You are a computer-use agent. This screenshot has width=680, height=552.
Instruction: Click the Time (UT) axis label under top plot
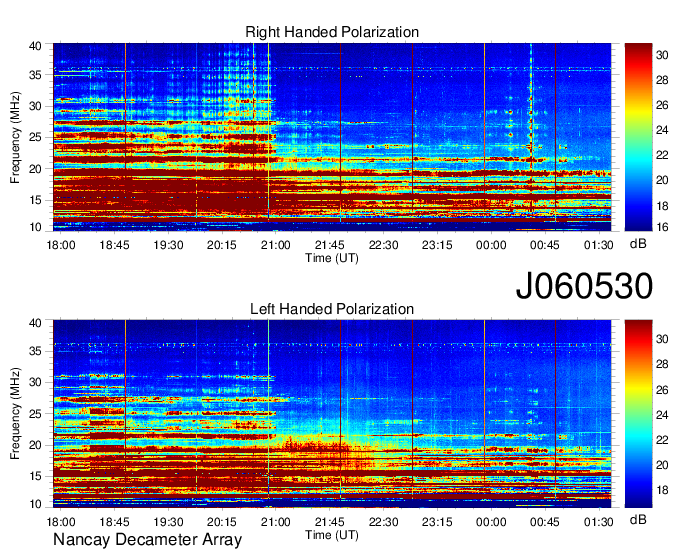[332, 258]
